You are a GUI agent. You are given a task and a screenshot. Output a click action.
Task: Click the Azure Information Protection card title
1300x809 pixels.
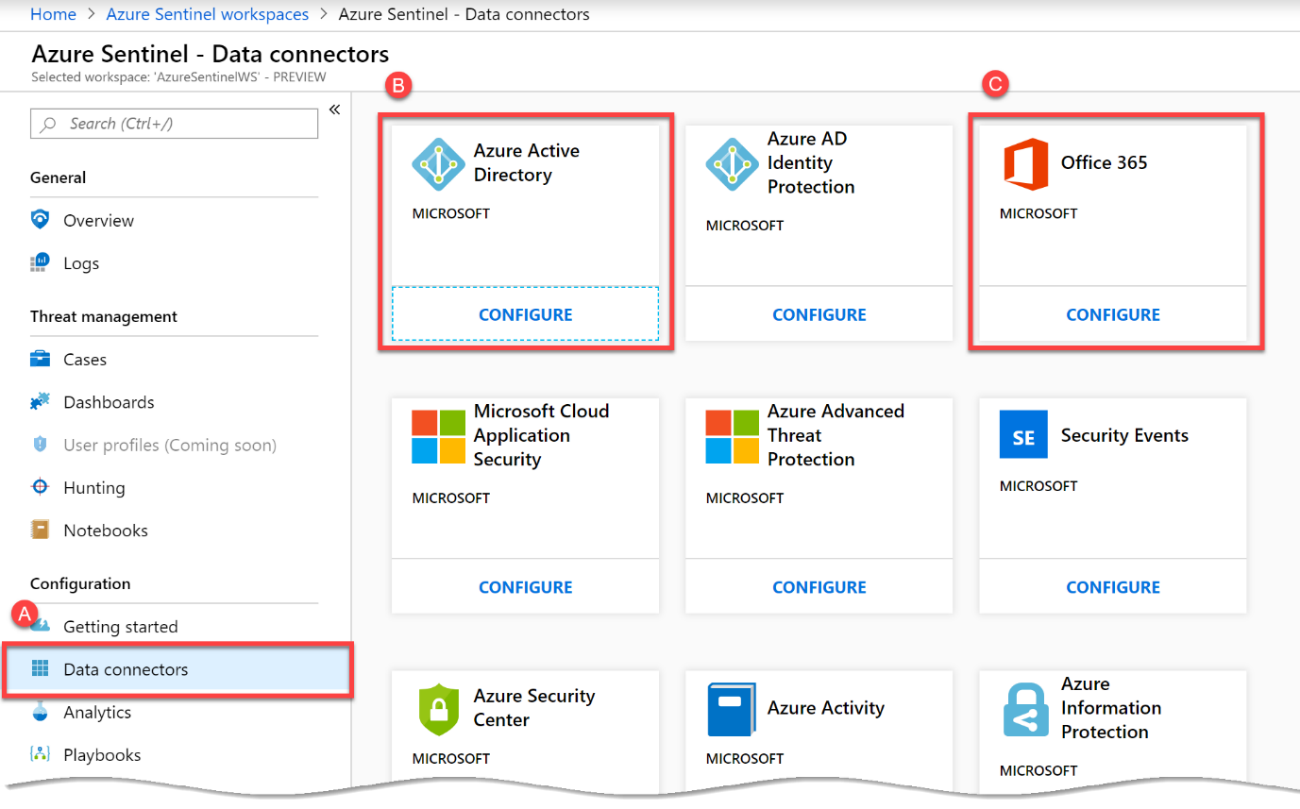[x=1111, y=708]
